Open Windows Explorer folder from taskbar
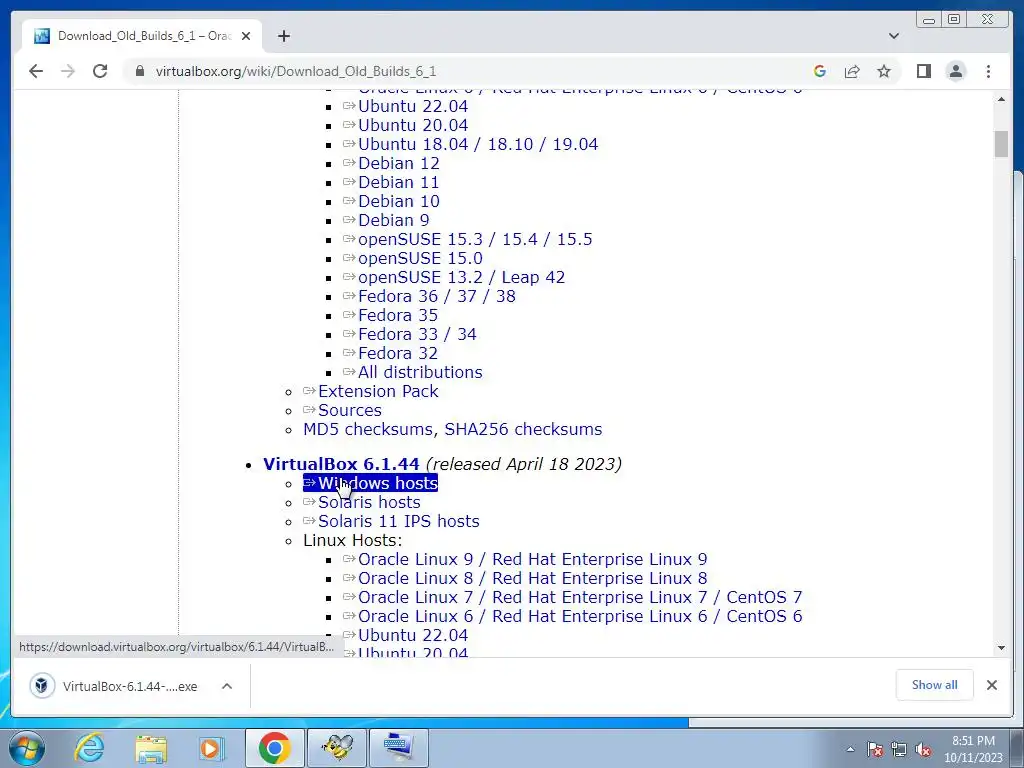Screen dimensions: 1024x768 151,748
